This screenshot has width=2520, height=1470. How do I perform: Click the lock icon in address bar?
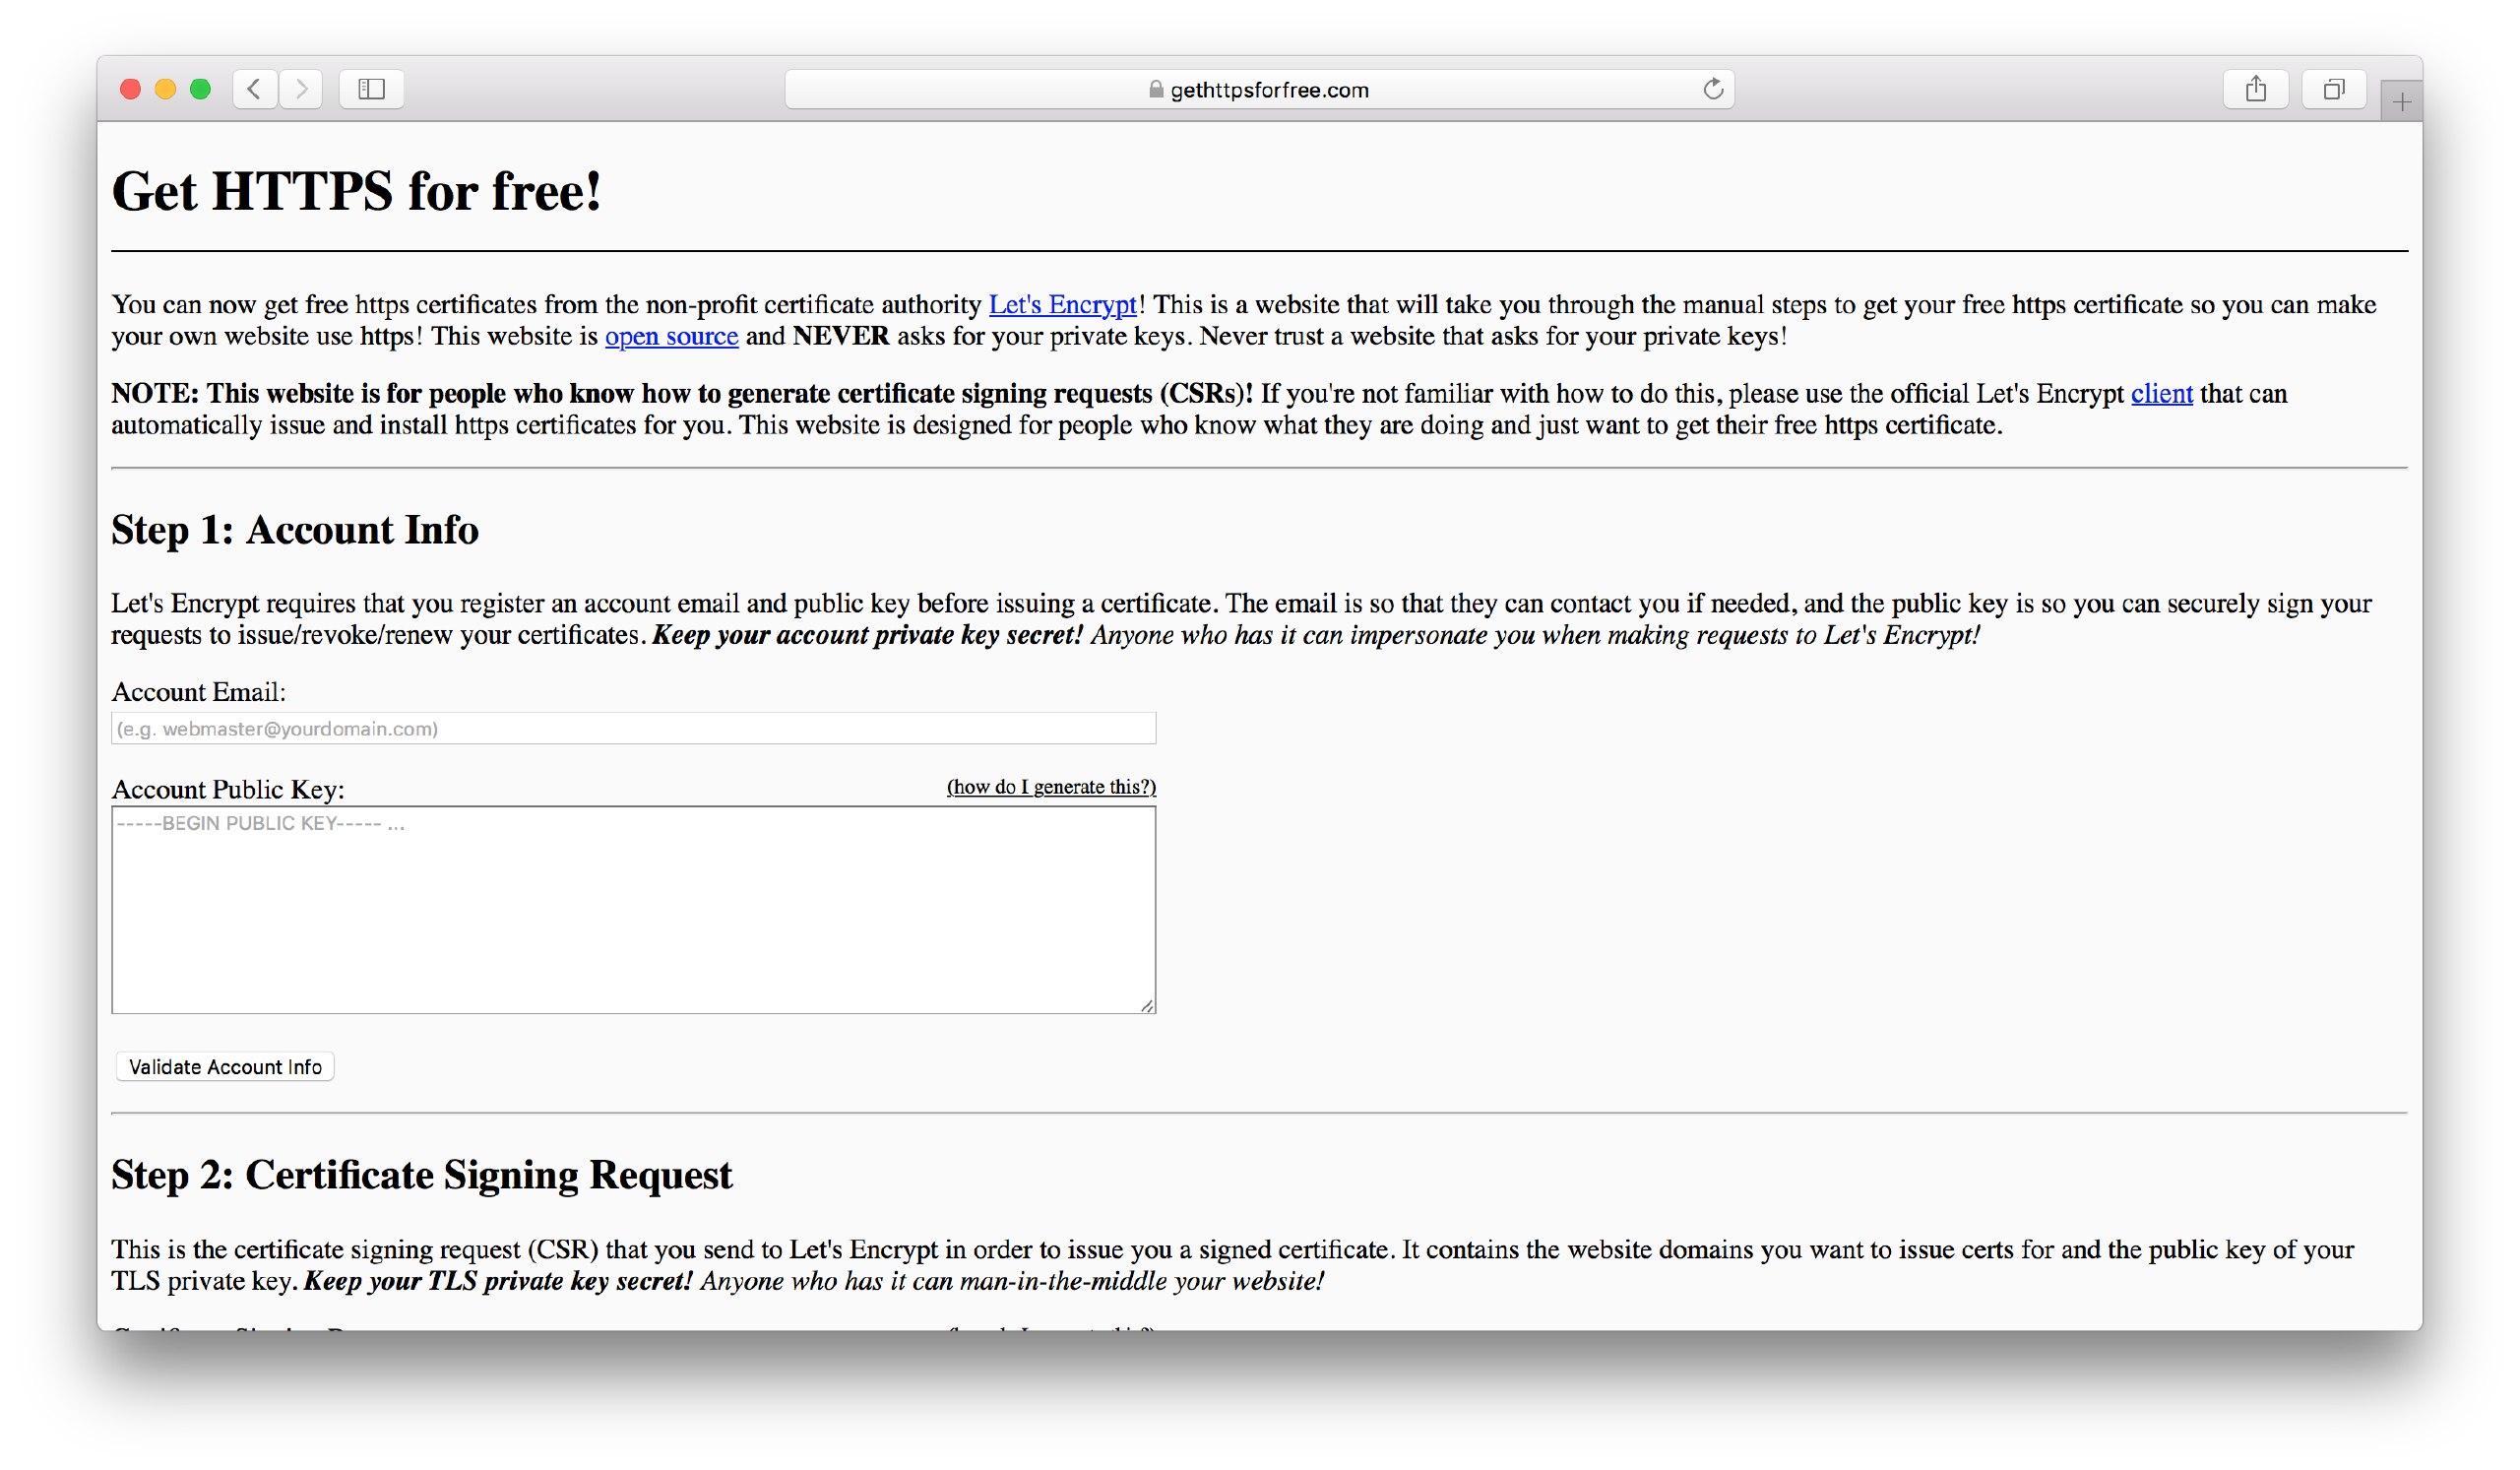click(x=1156, y=89)
